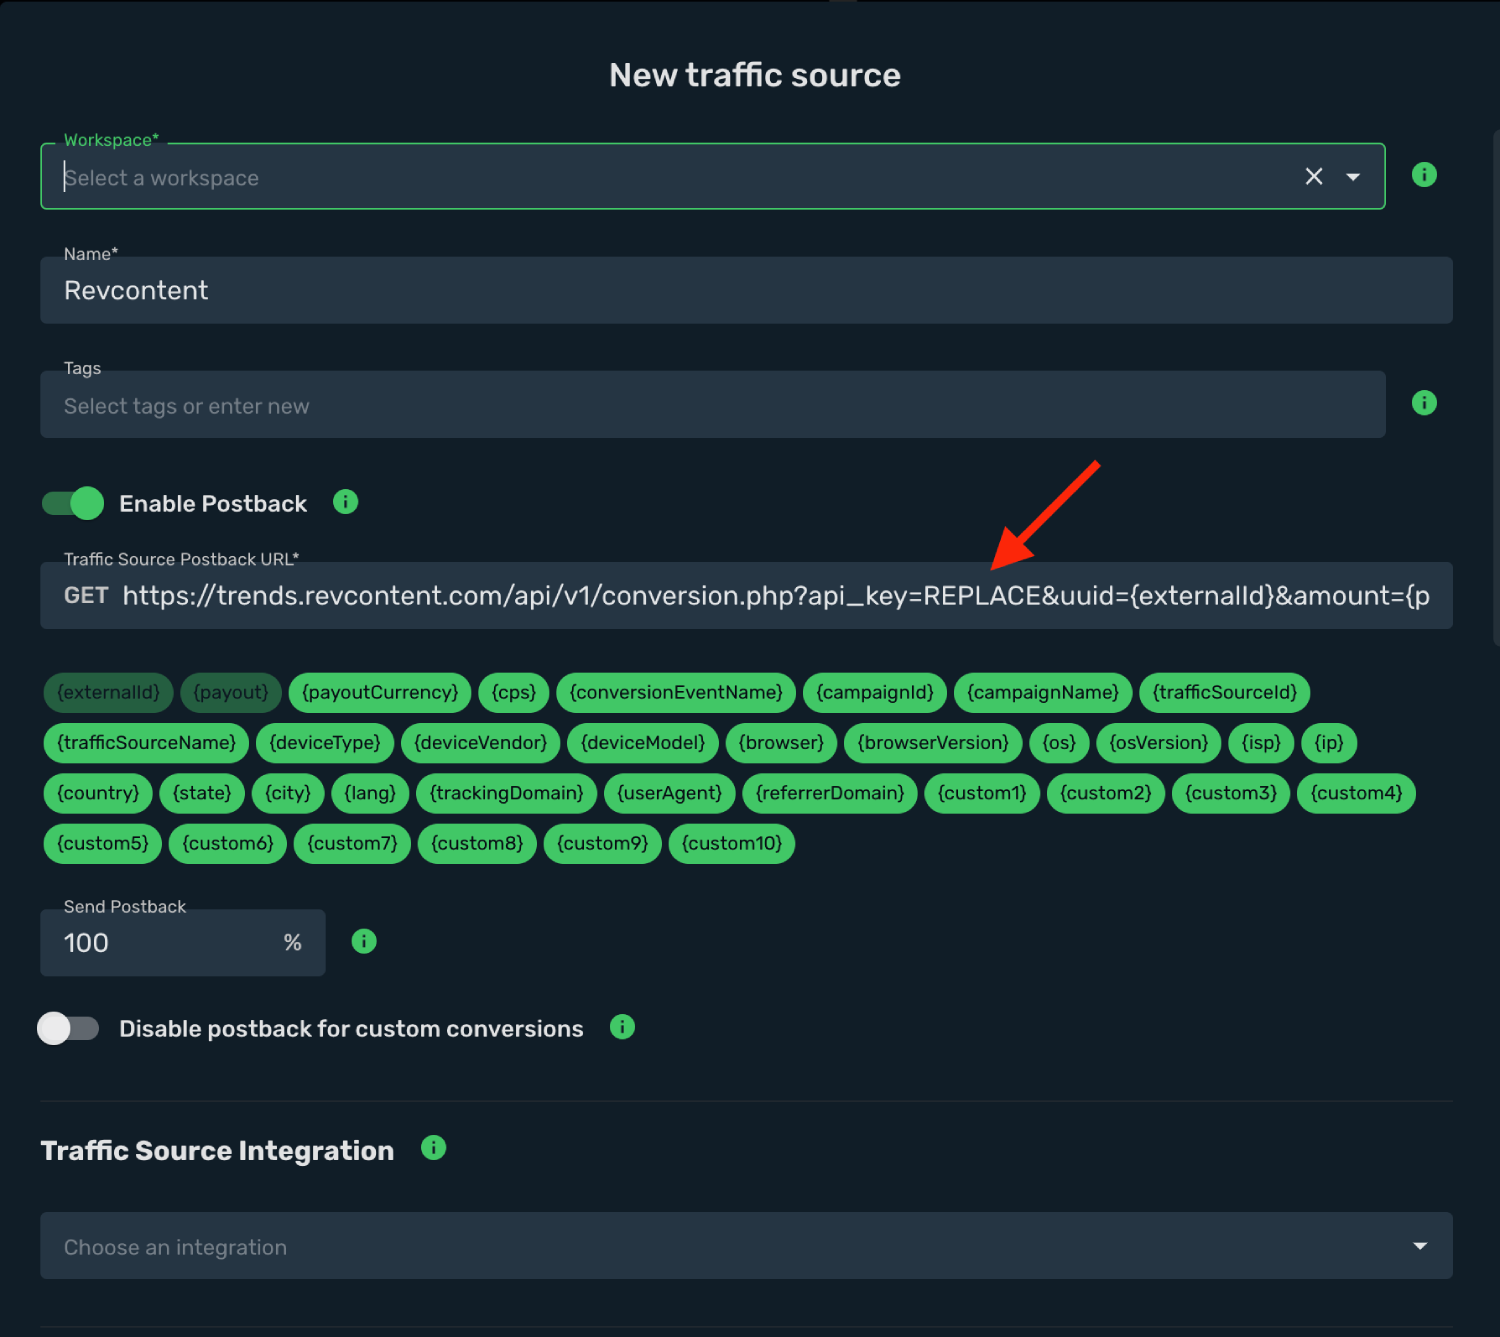Insert the {custom1} token
Screen dimensions: 1500x1337
pyautogui.click(x=982, y=793)
